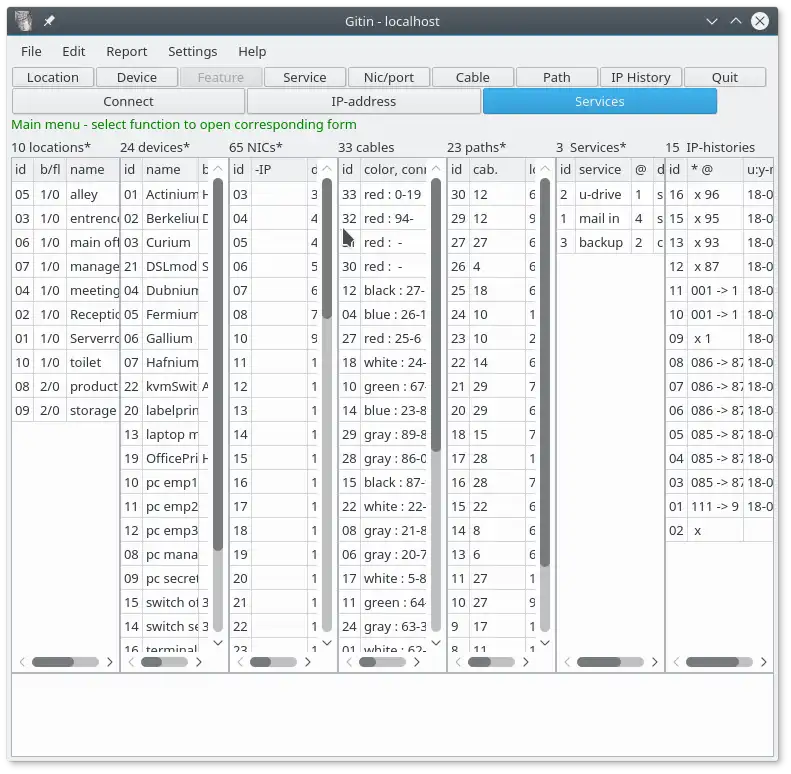791x774 pixels.
Task: Select cable row 'green : 67'
Action: click(x=383, y=387)
